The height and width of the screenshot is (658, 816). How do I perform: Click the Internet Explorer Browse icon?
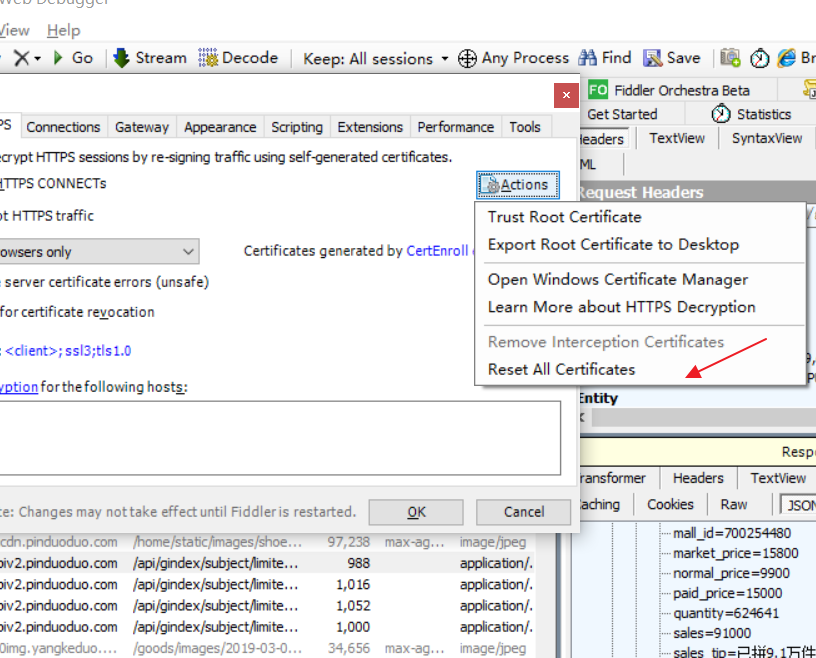pyautogui.click(x=786, y=58)
